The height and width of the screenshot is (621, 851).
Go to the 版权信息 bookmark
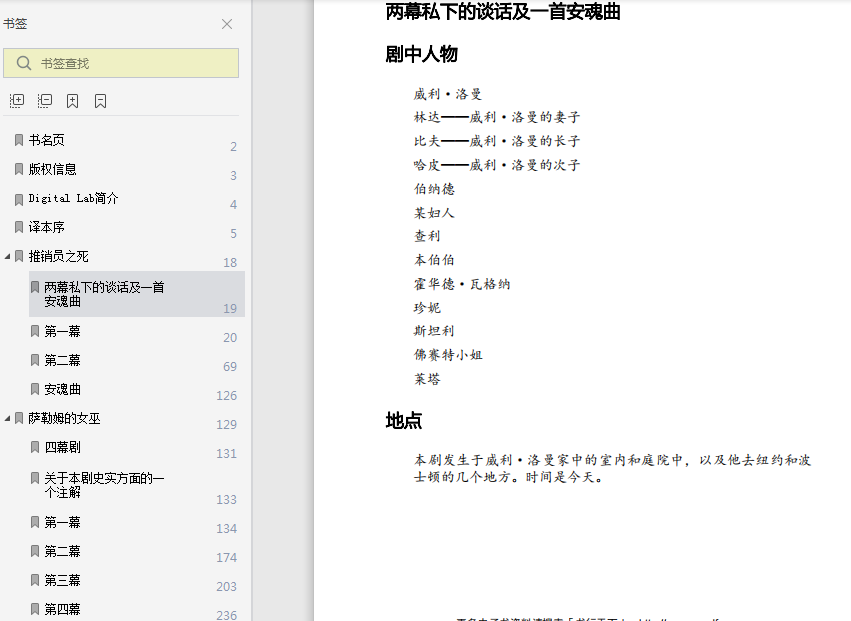pos(53,169)
